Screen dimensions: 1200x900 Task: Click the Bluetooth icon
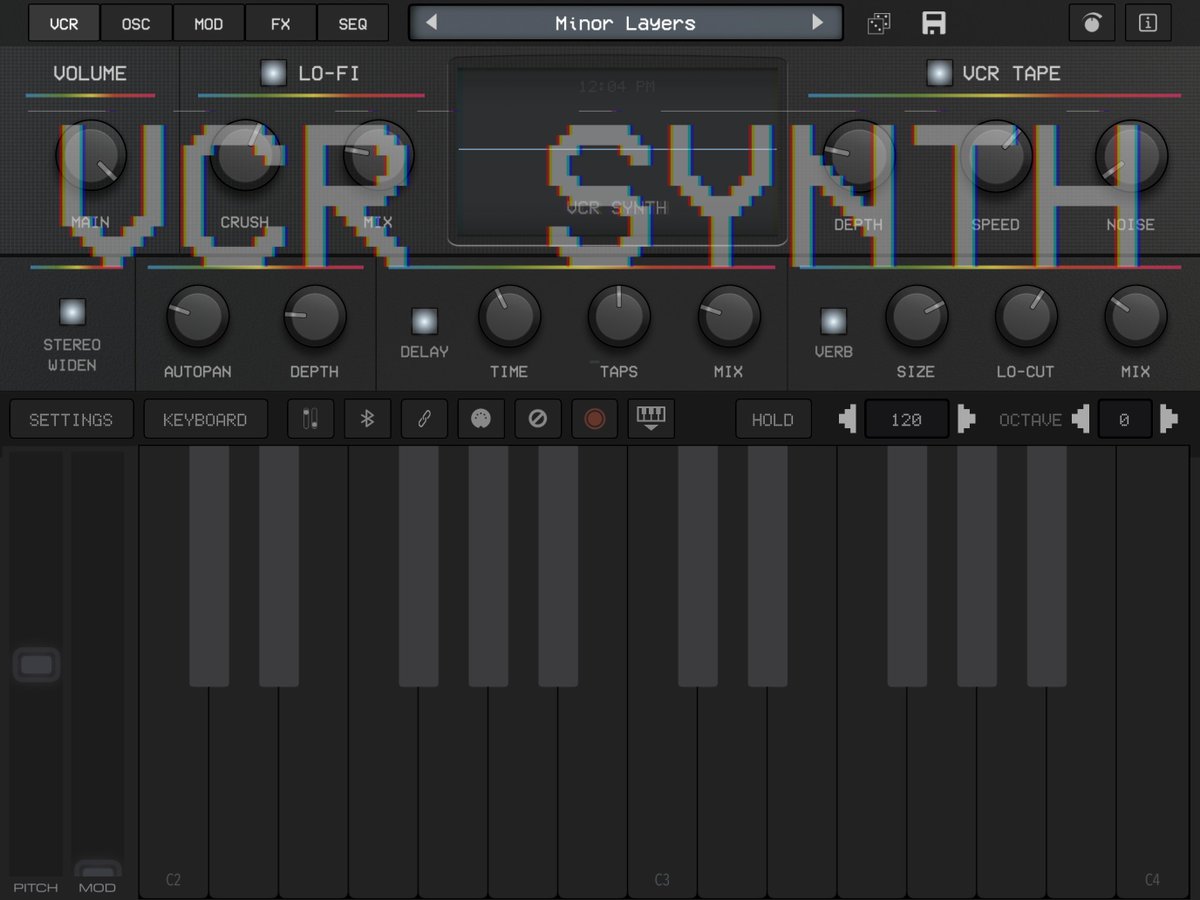coord(367,420)
